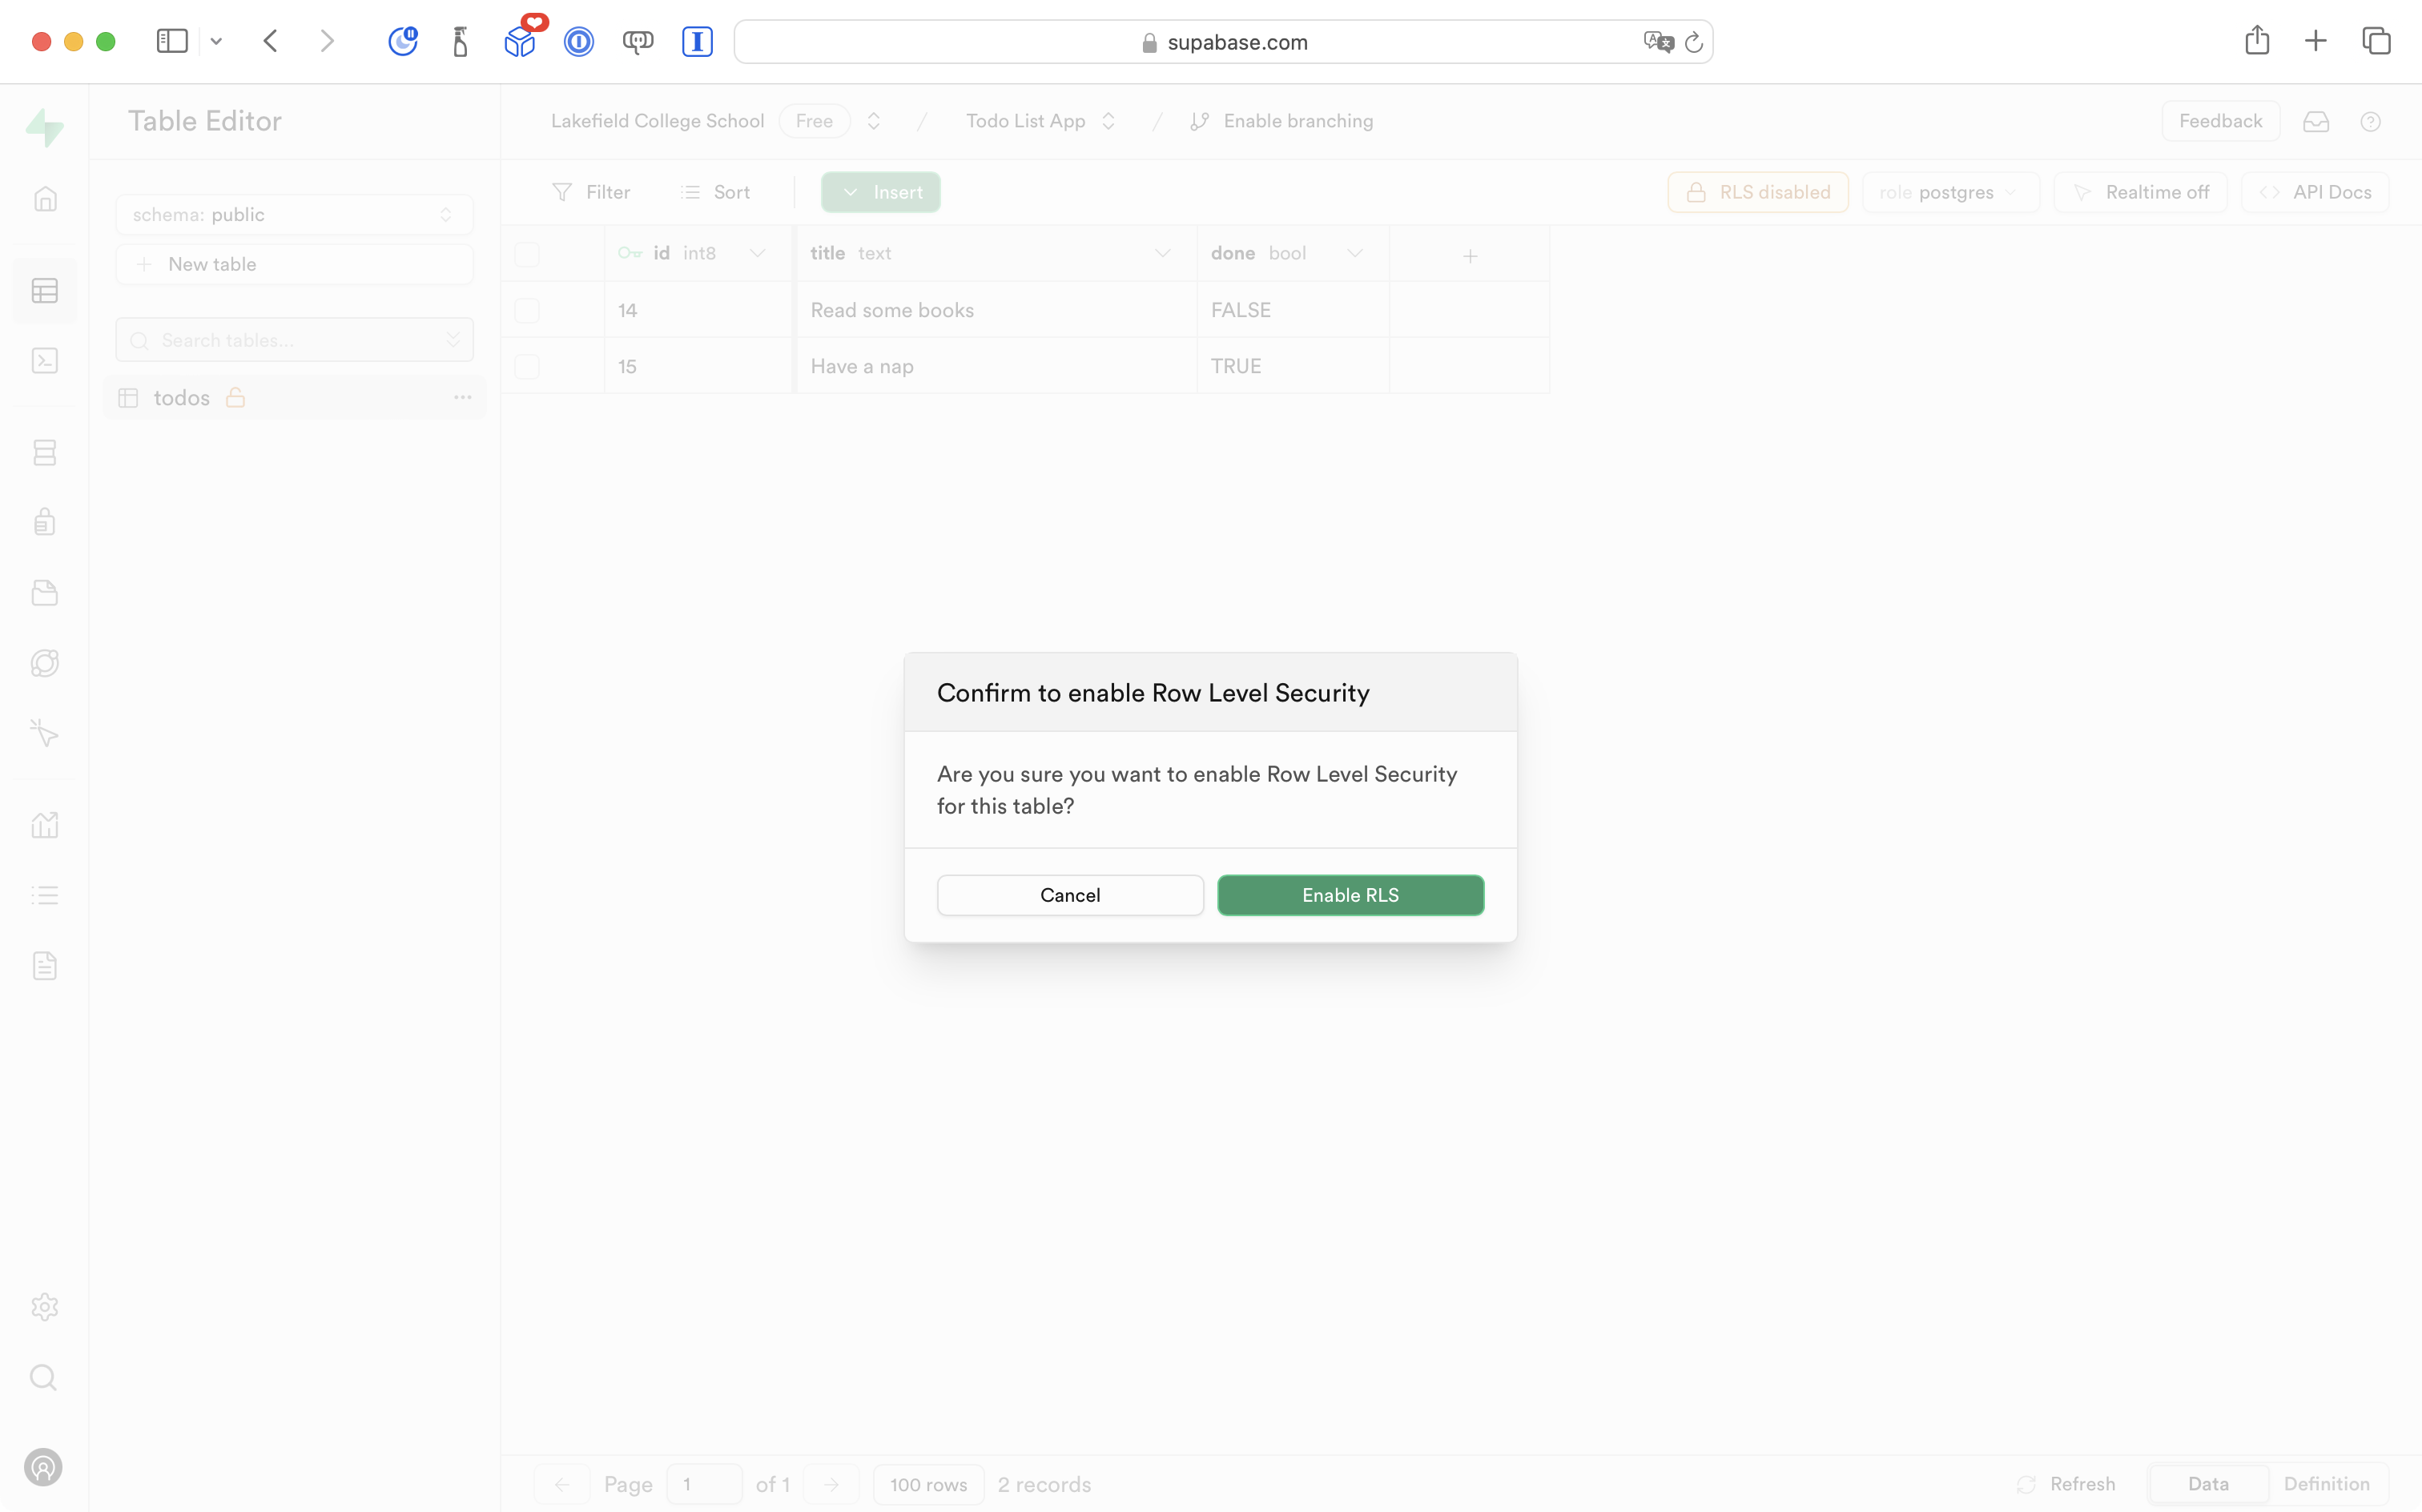This screenshot has width=2422, height=1512.
Task: Open the schema public dropdown
Action: click(x=293, y=215)
